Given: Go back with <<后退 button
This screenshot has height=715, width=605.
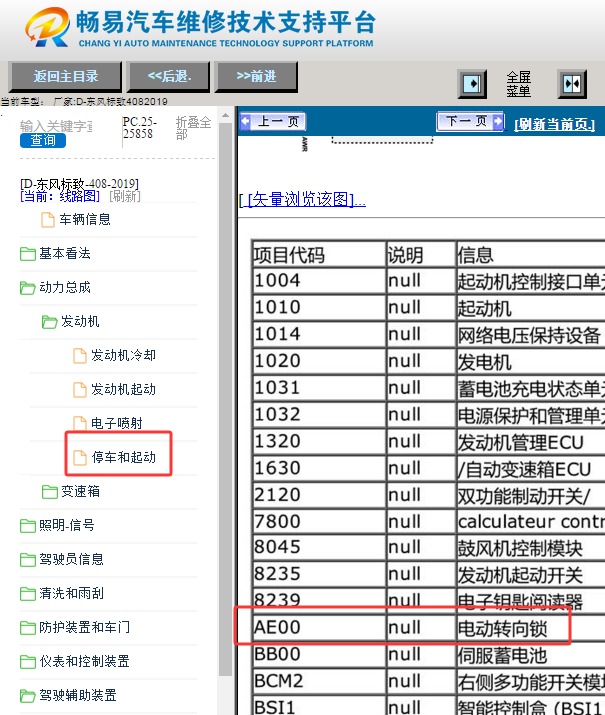Looking at the screenshot, I should coord(169,76).
